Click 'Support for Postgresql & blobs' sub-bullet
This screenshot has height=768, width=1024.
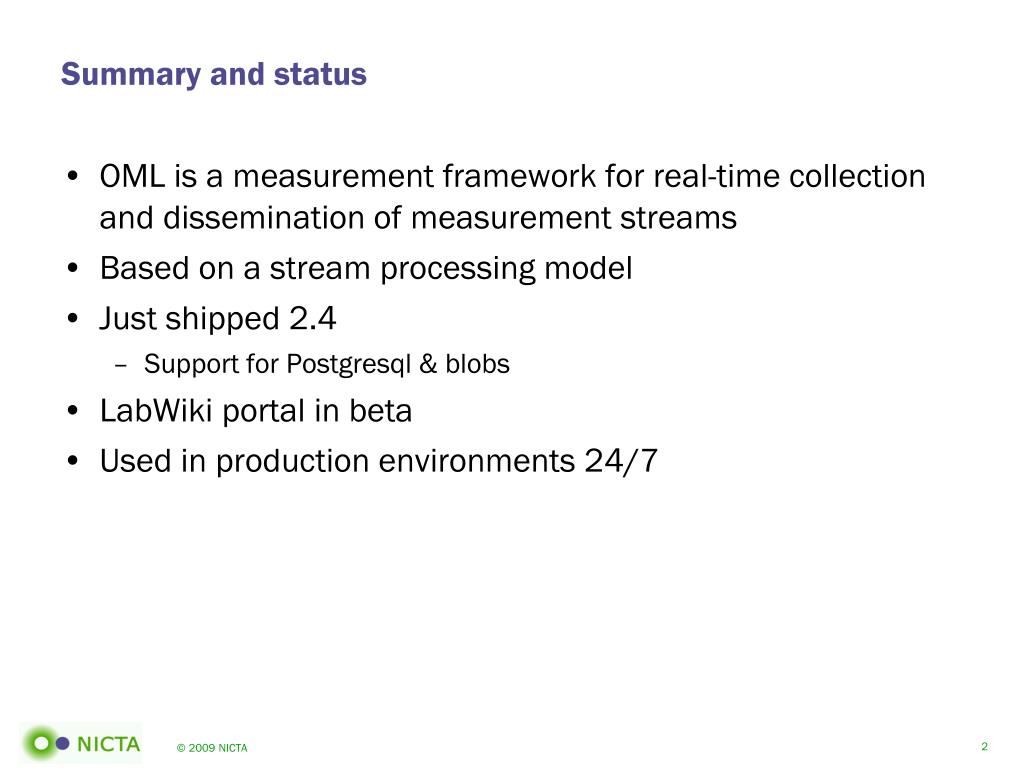[x=327, y=364]
